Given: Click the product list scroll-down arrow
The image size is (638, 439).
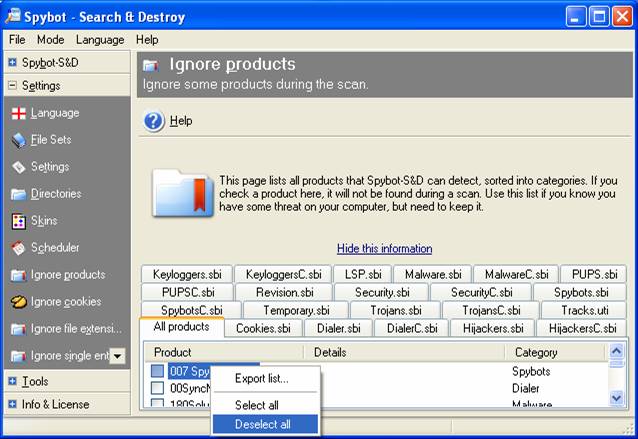Looking at the screenshot, I should tap(616, 398).
